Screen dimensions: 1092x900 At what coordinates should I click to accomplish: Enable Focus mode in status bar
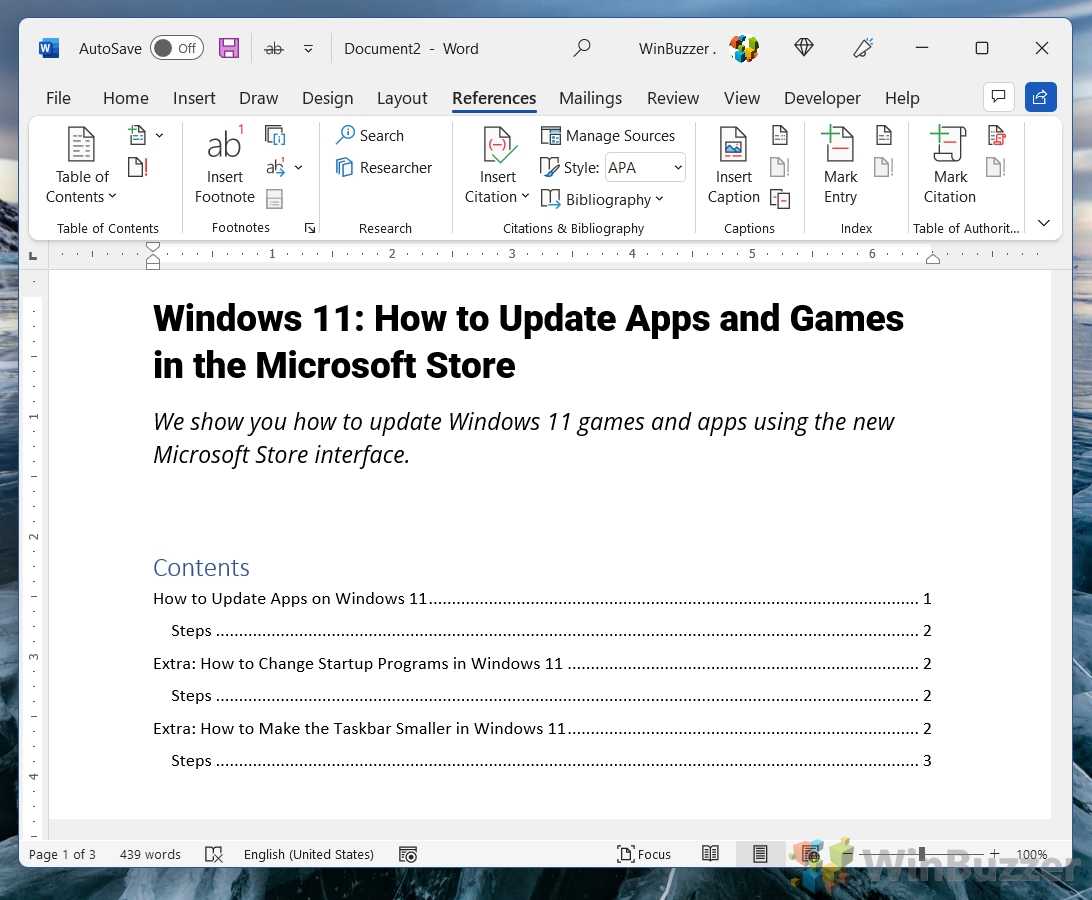point(644,854)
